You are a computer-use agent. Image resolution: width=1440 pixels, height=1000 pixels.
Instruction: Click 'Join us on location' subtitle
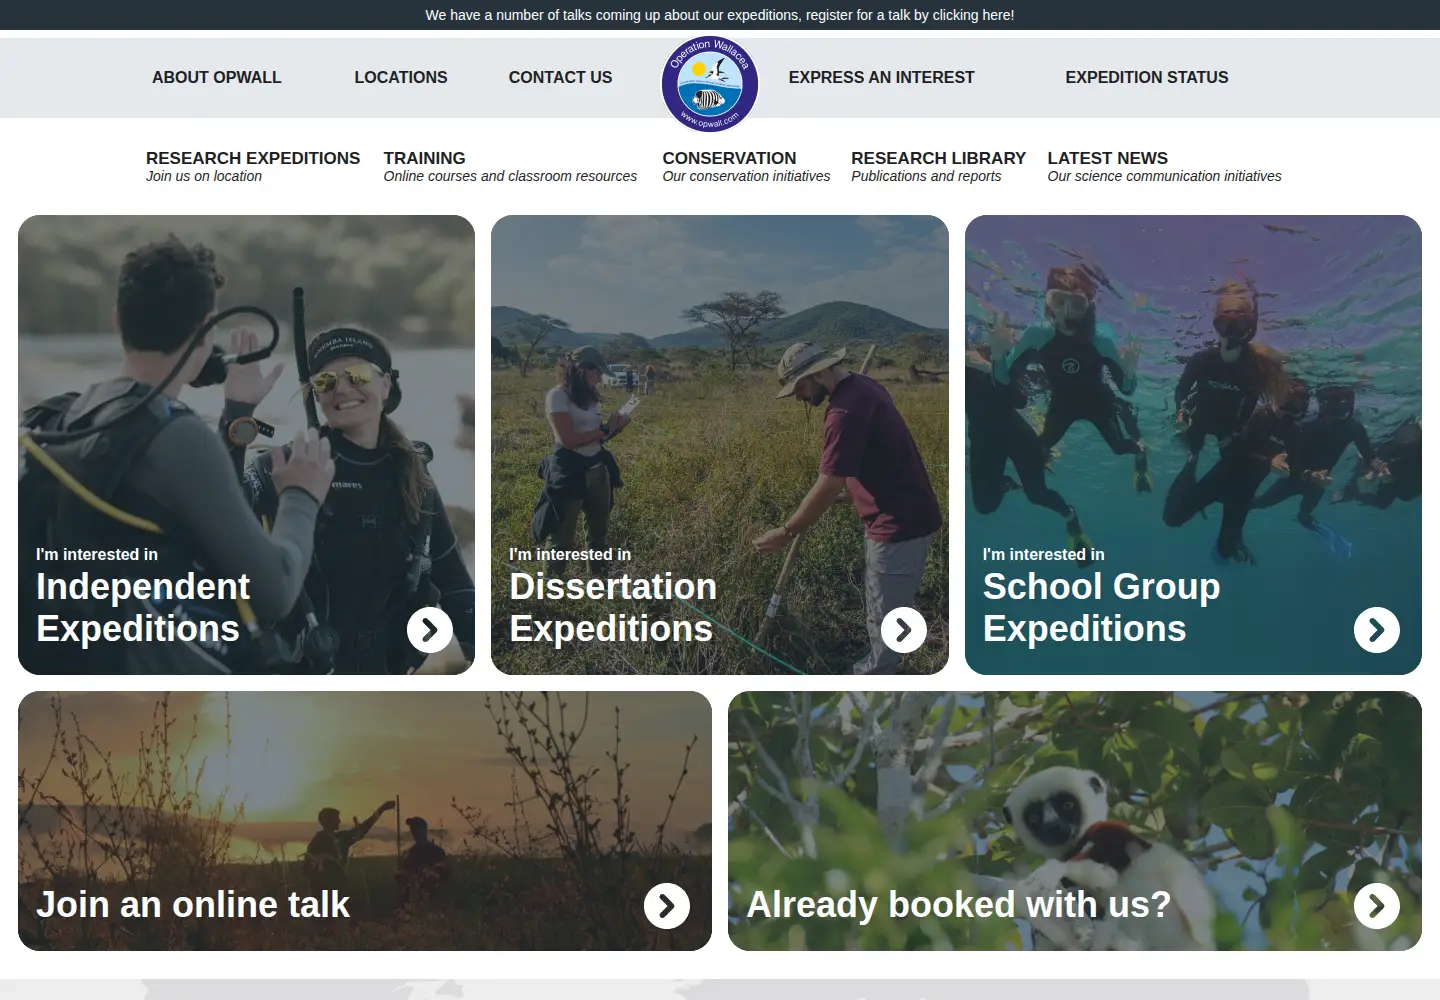pyautogui.click(x=204, y=176)
